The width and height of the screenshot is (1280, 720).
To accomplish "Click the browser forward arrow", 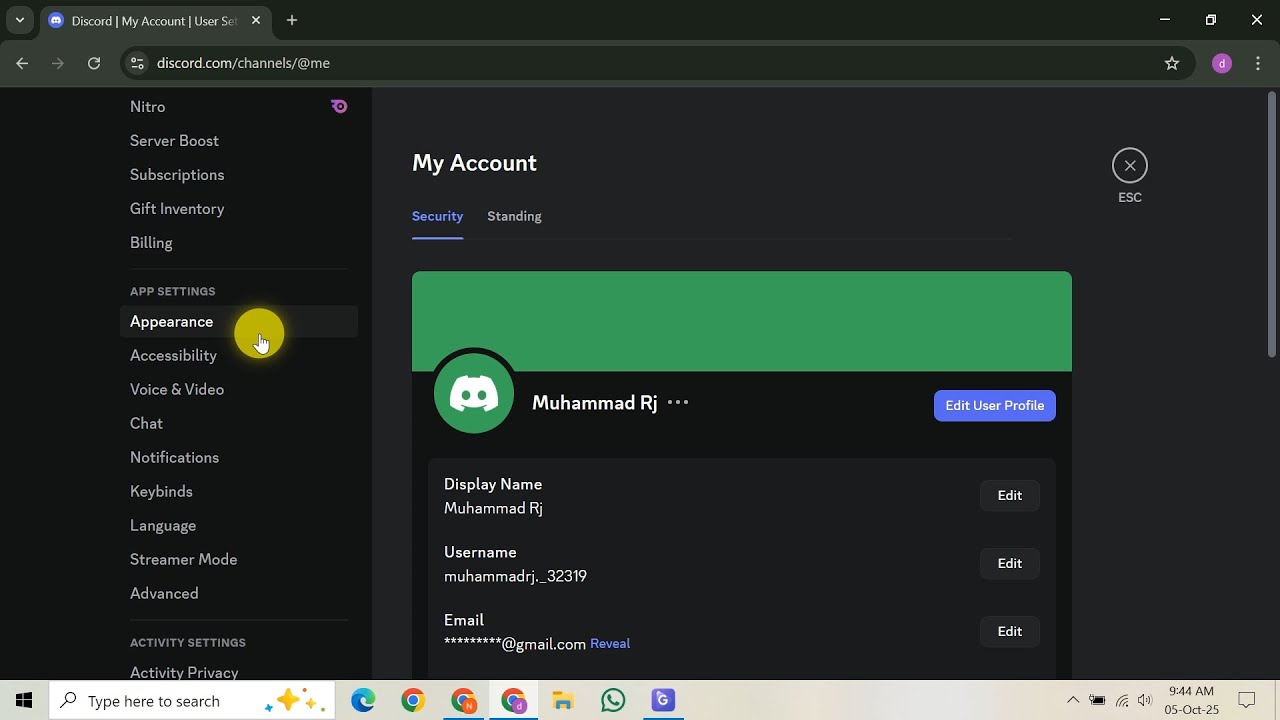I will pyautogui.click(x=58, y=63).
